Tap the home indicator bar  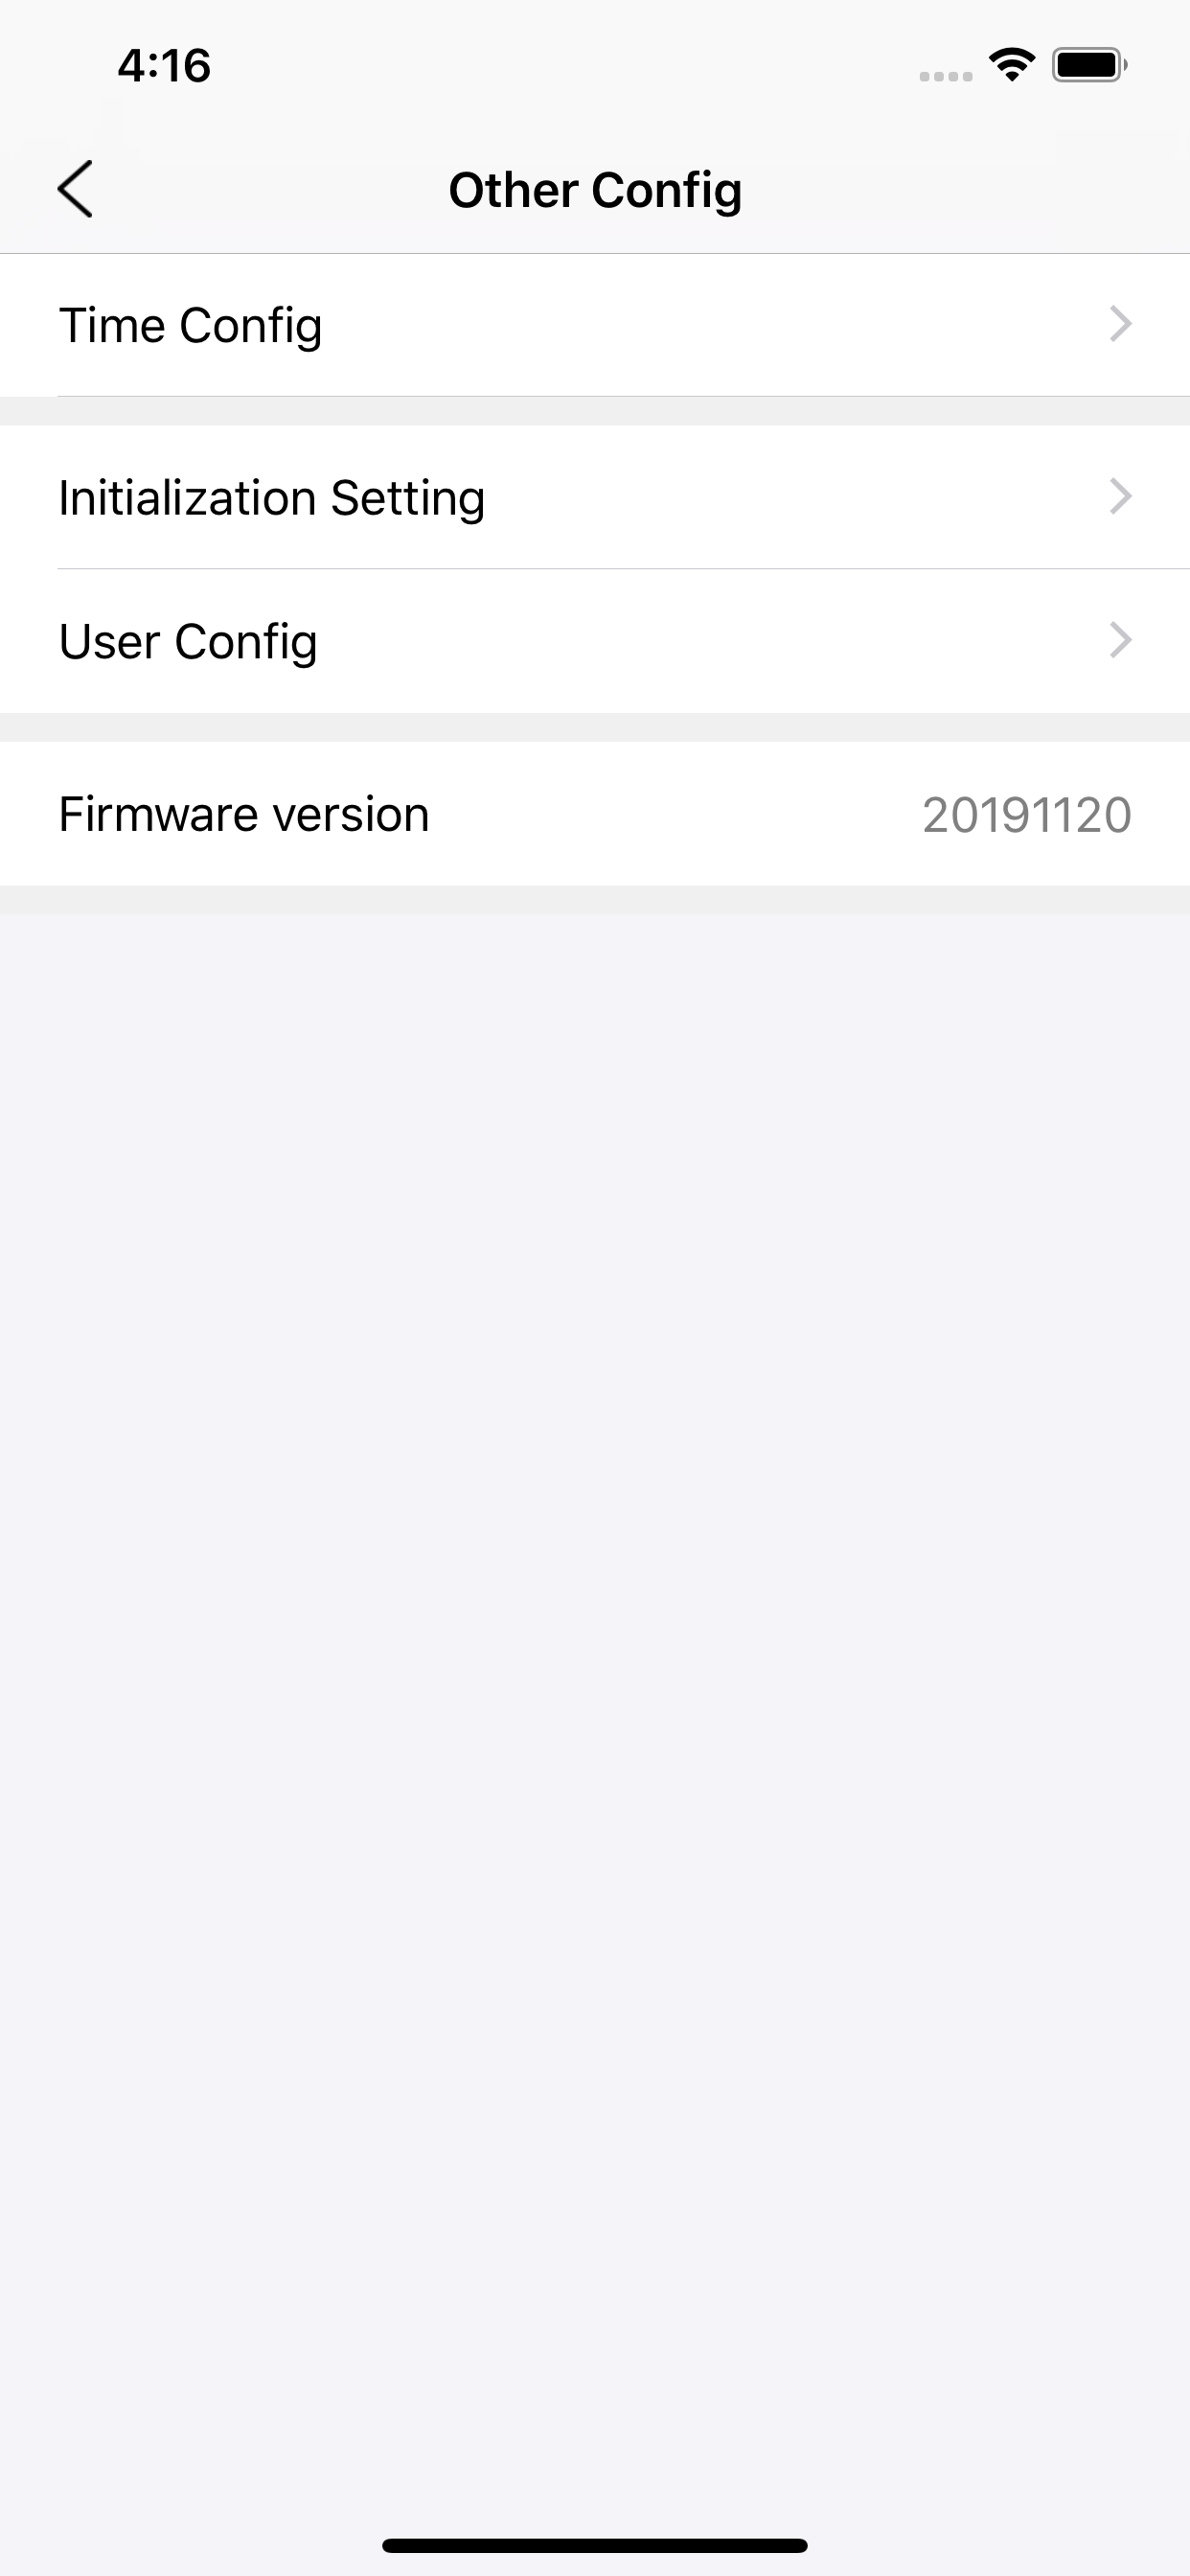(595, 2545)
